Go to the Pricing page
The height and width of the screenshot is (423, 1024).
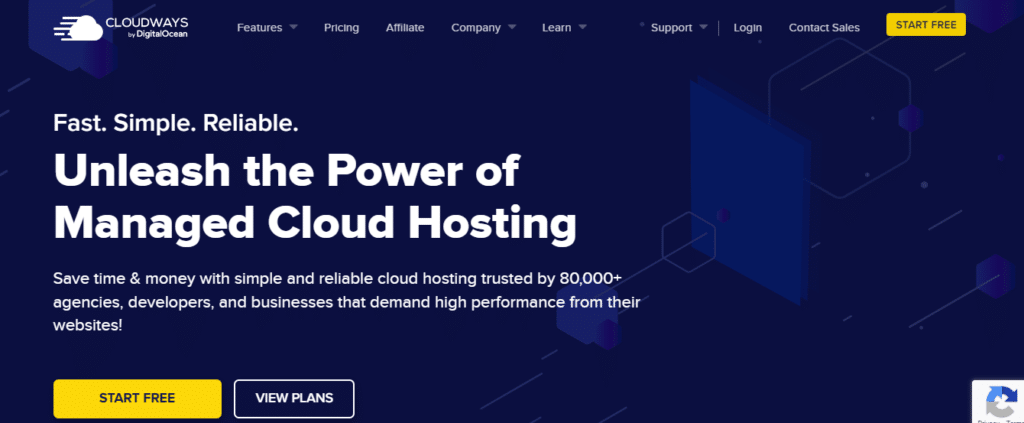341,27
